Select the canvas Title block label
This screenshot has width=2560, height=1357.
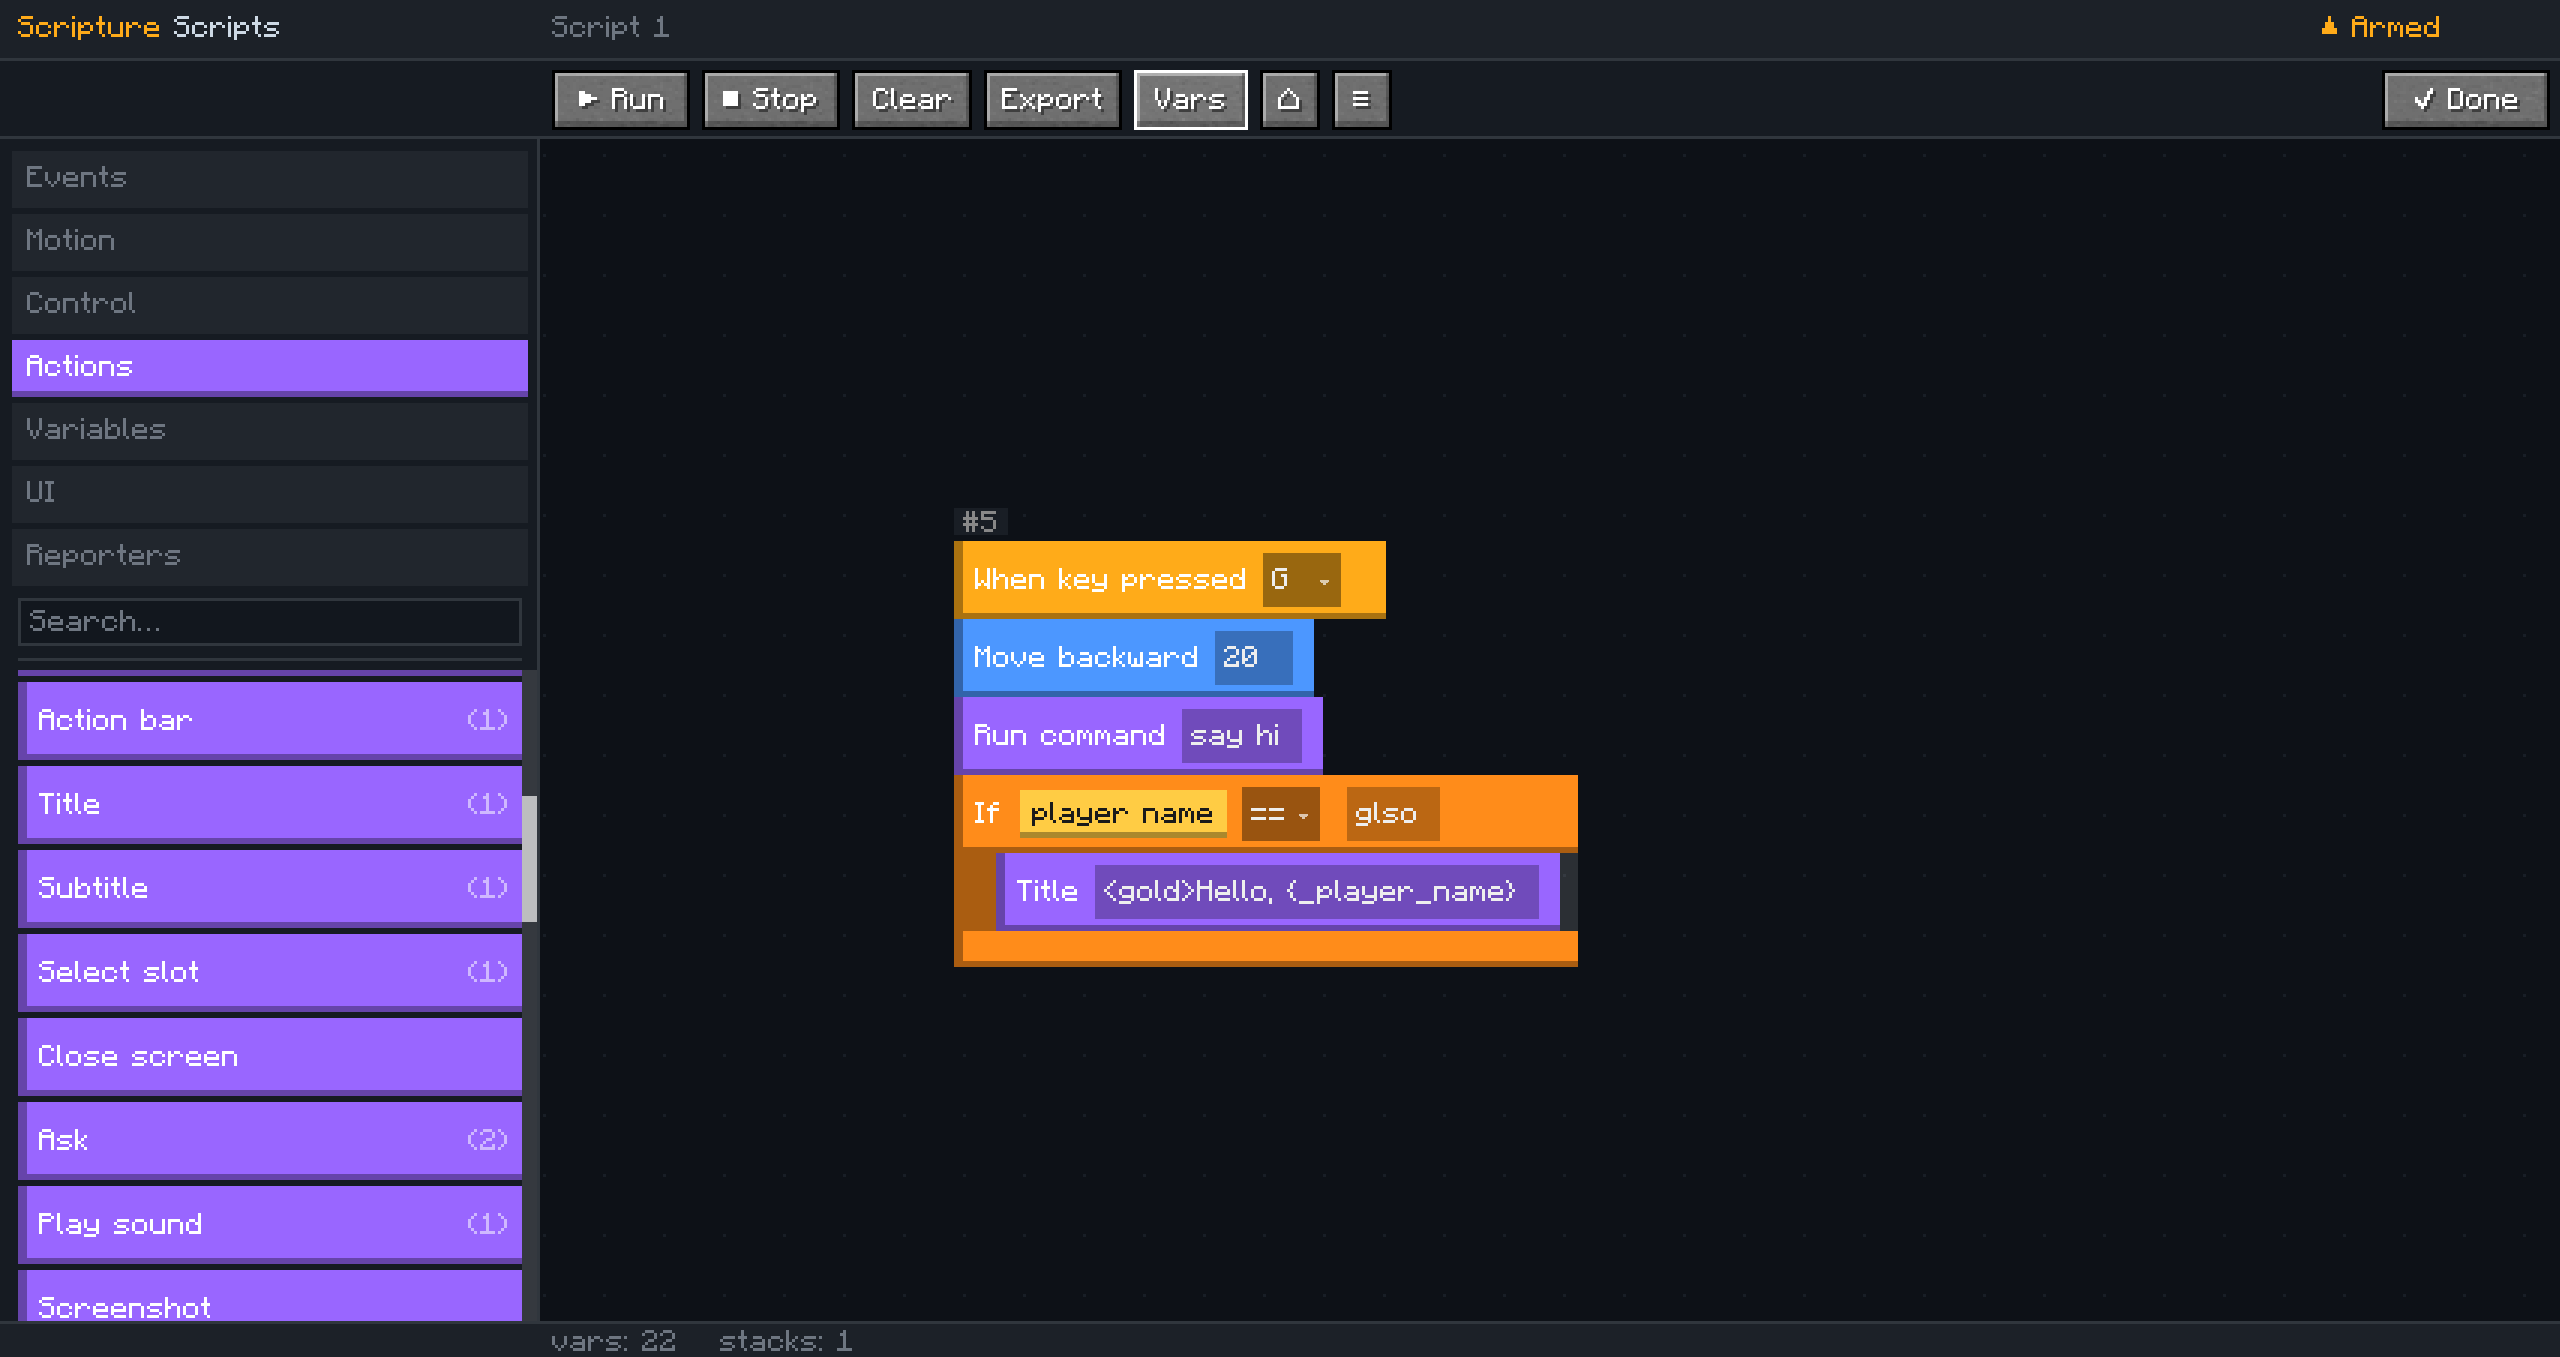(1047, 891)
